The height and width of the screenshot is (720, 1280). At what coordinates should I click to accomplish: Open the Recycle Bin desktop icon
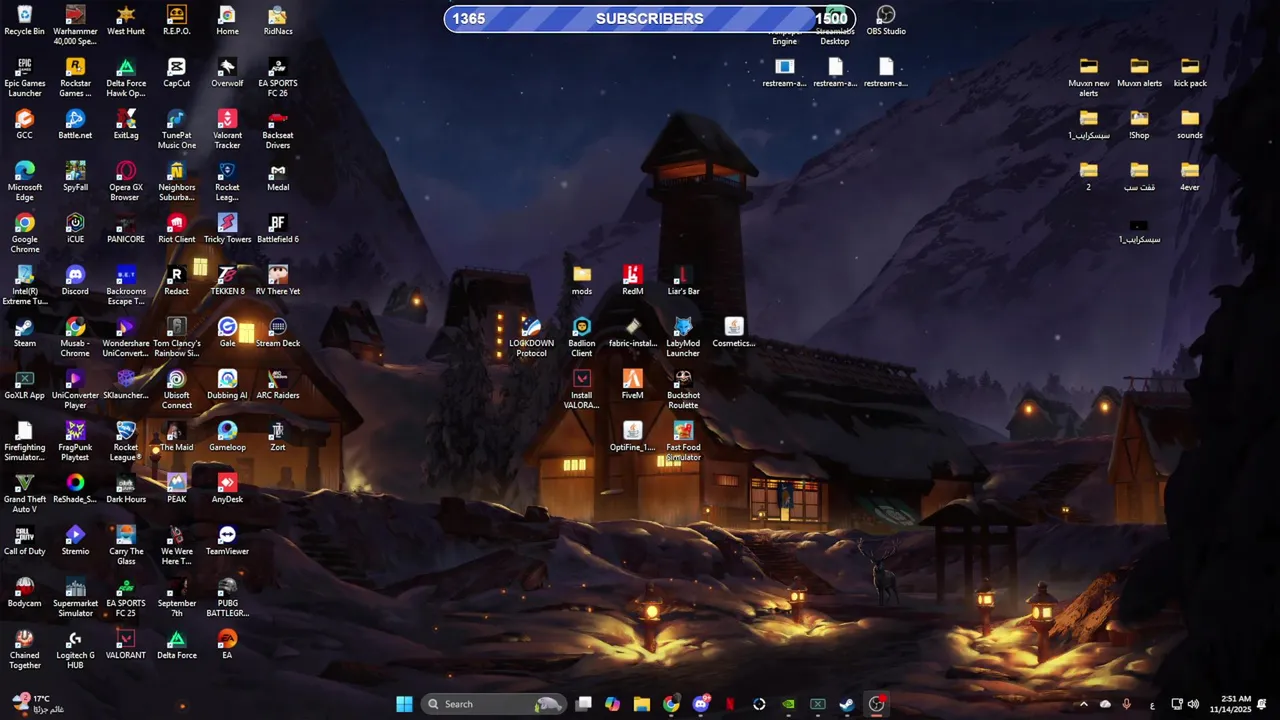tap(25, 20)
